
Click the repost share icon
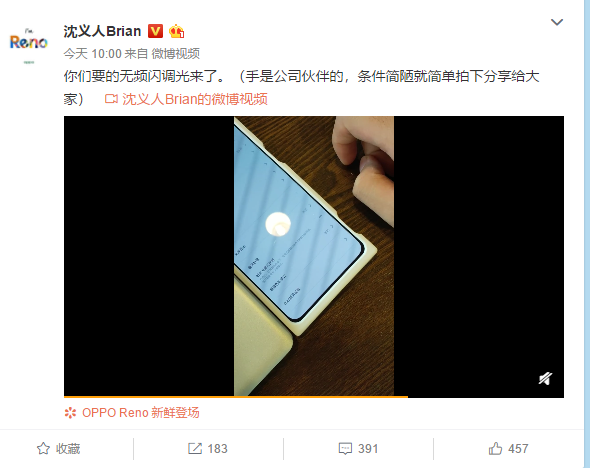[x=195, y=448]
